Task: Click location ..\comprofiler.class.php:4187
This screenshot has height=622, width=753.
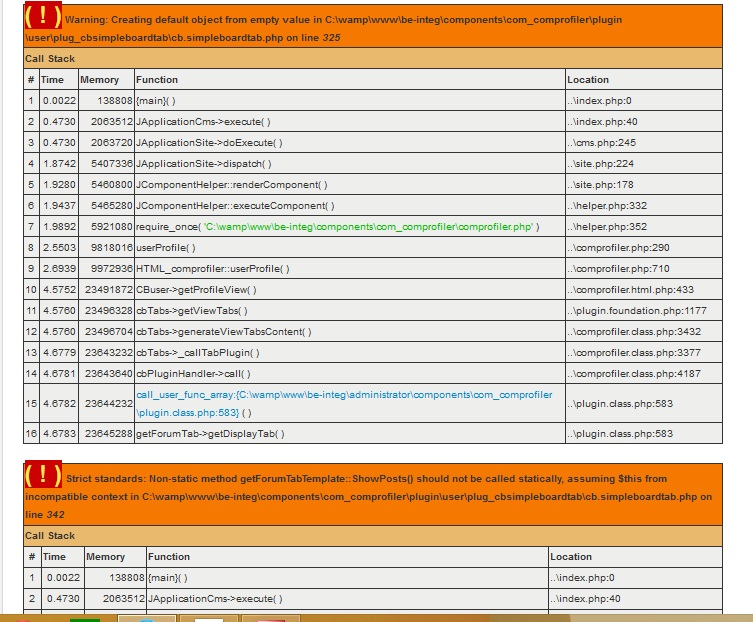Action: [x=634, y=374]
